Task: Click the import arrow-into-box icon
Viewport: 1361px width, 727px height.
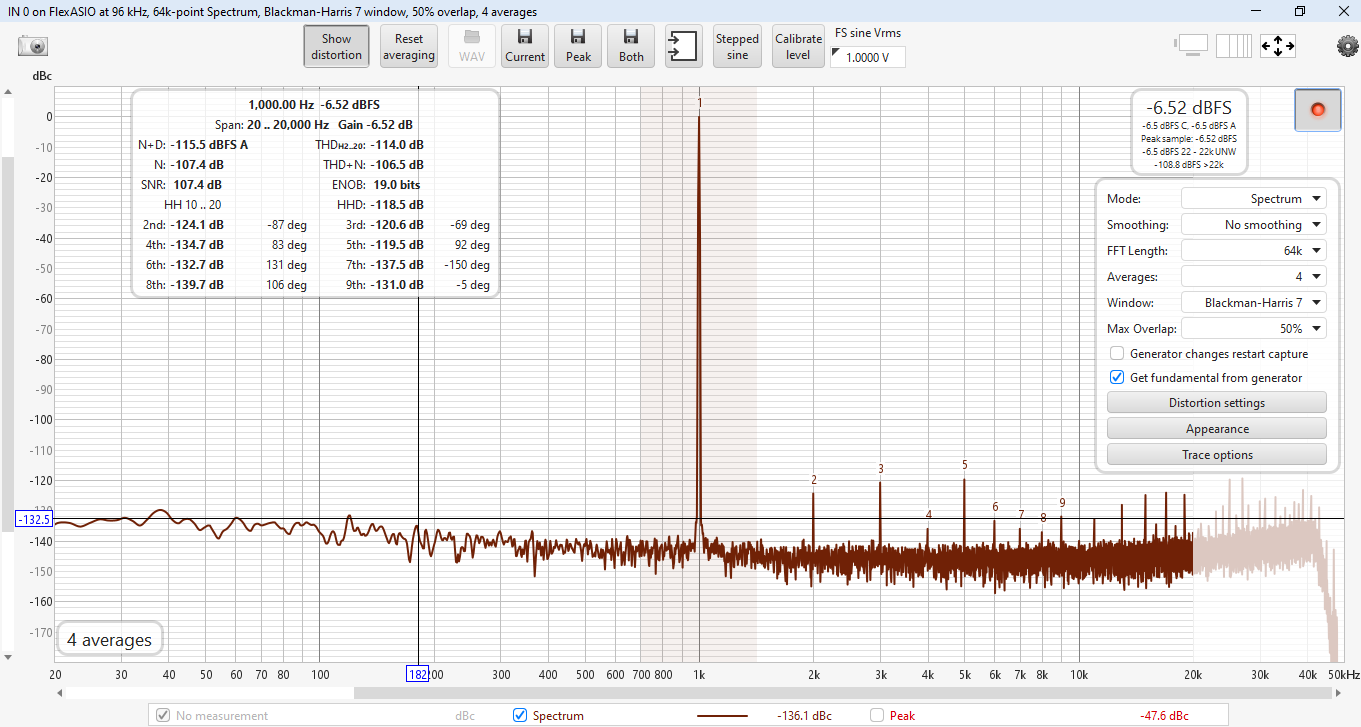Action: coord(683,47)
